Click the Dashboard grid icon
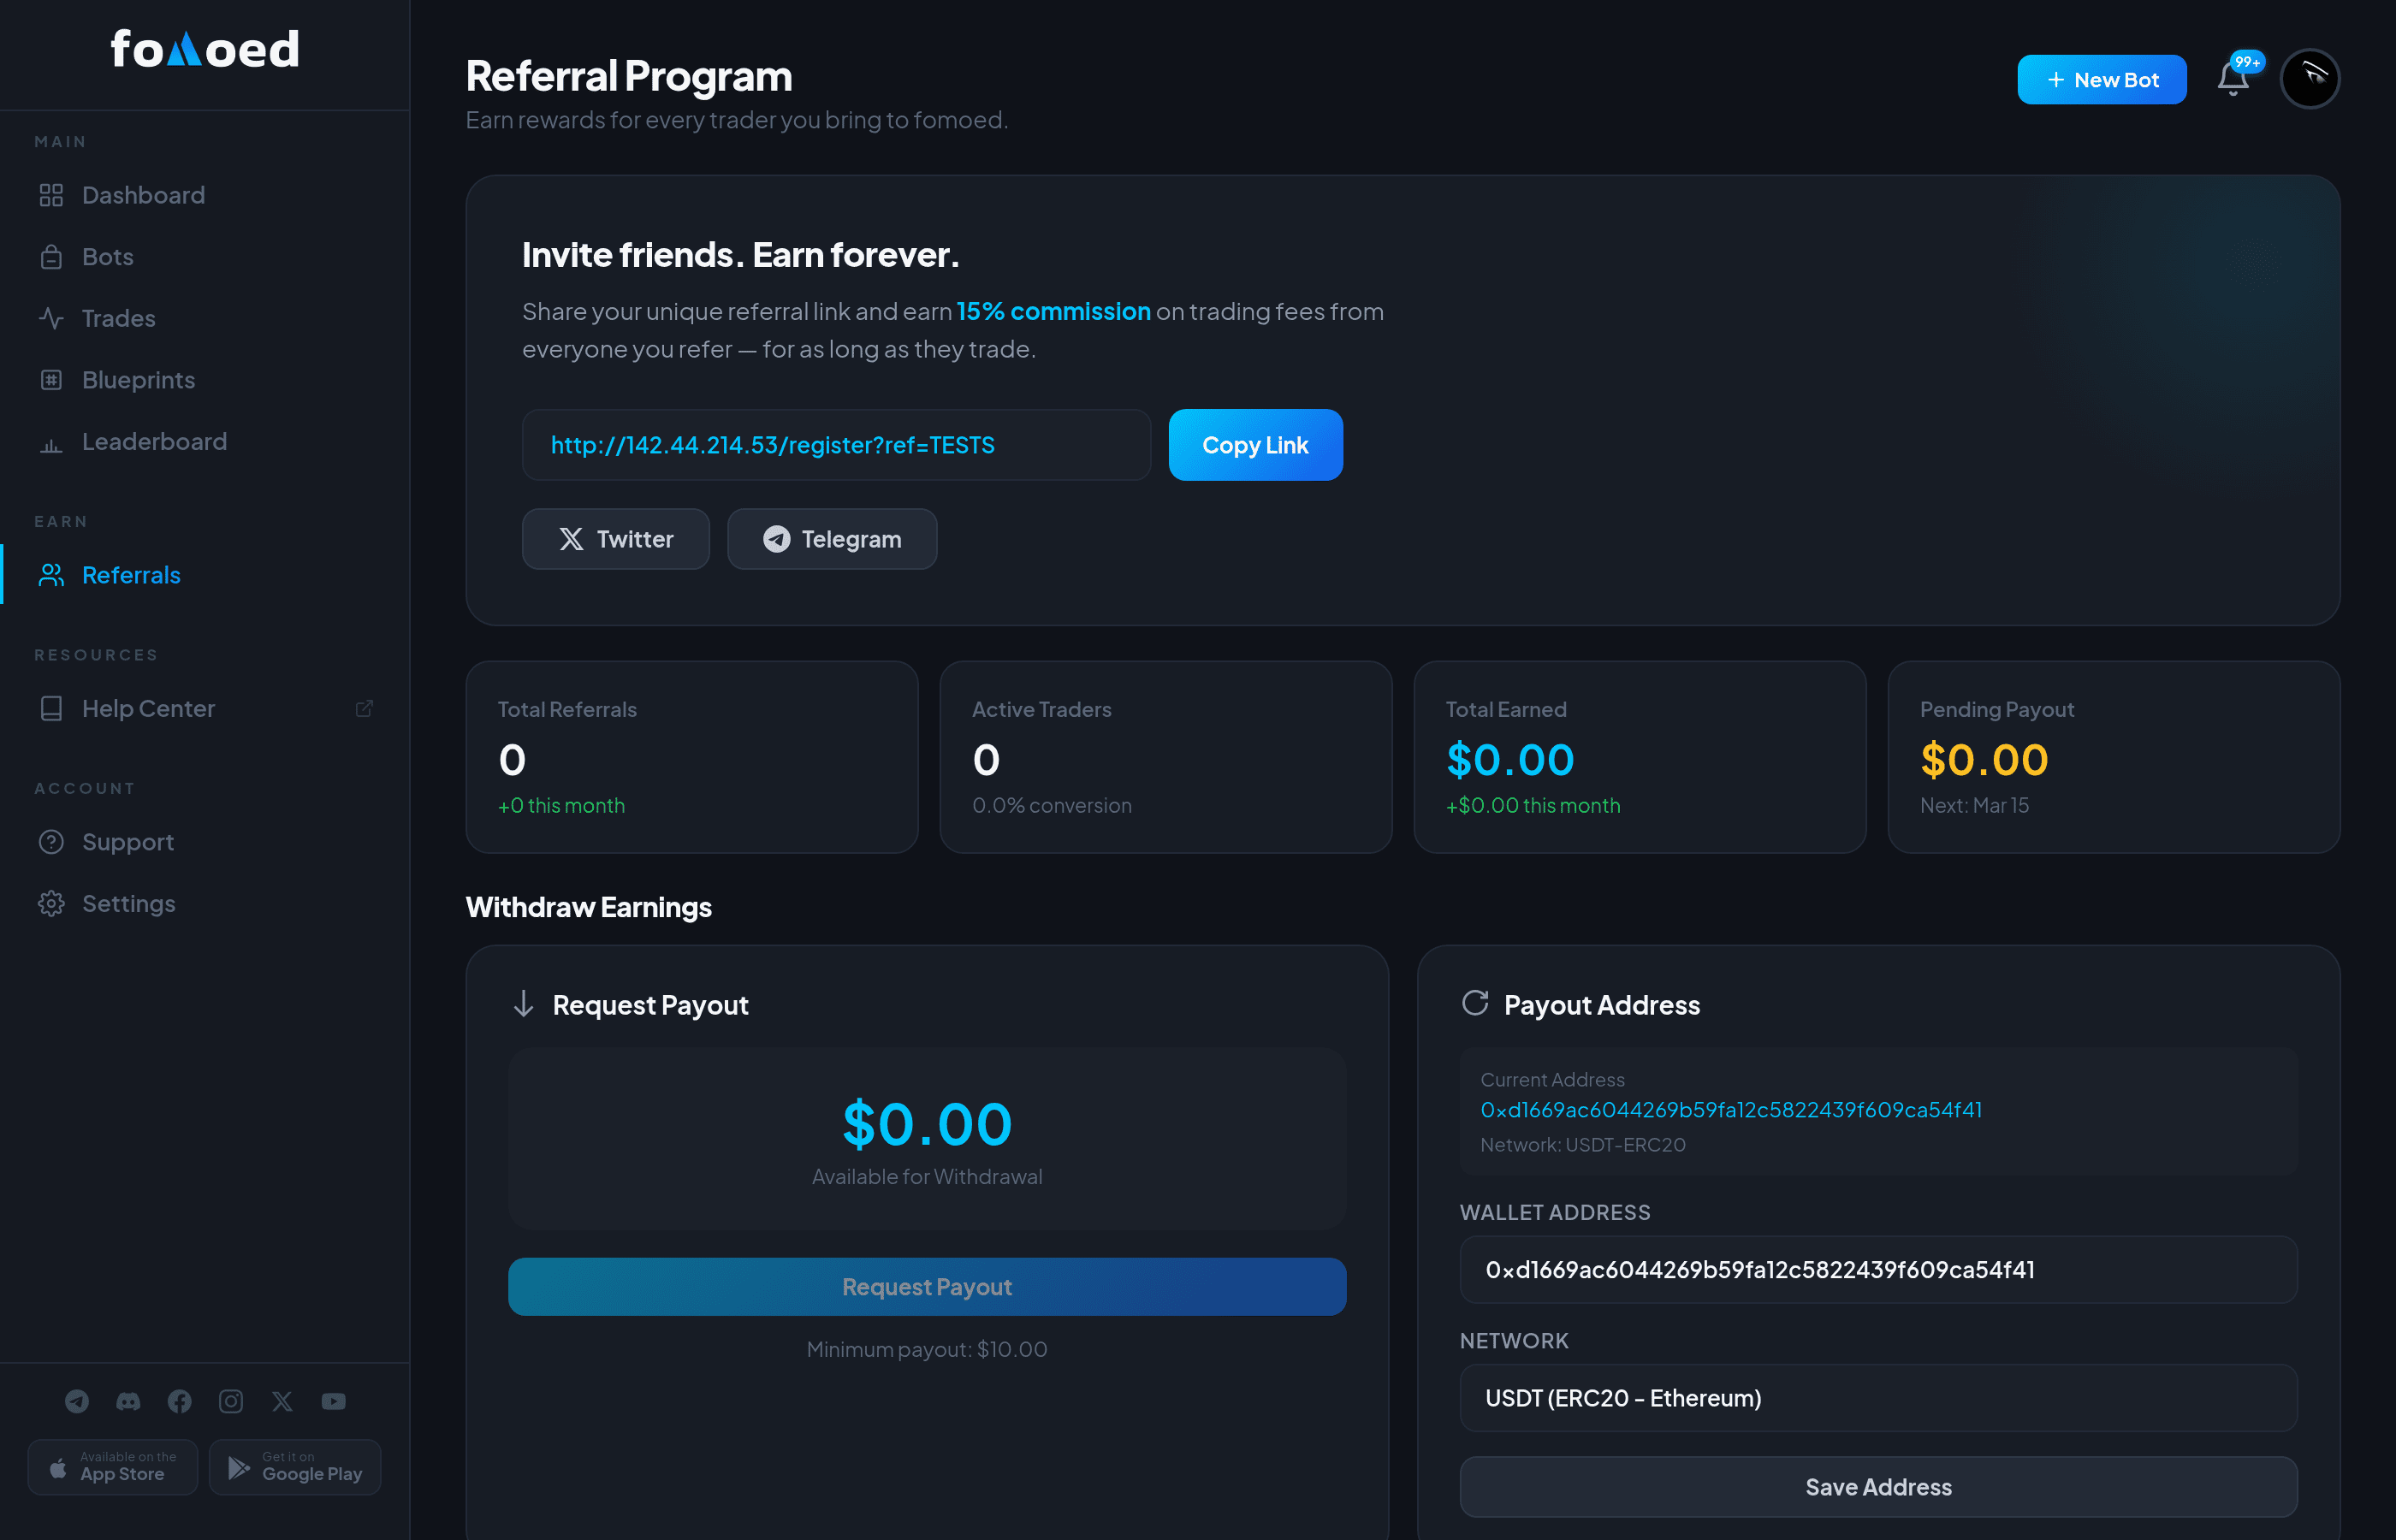This screenshot has height=1540, width=2396. [51, 195]
